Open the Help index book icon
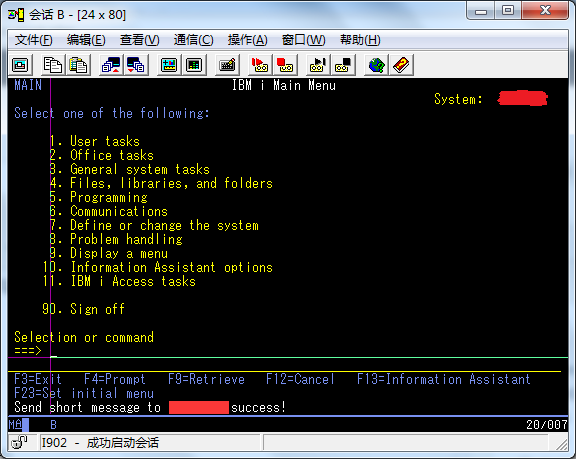Screen dimensions: 576x459 [401, 65]
